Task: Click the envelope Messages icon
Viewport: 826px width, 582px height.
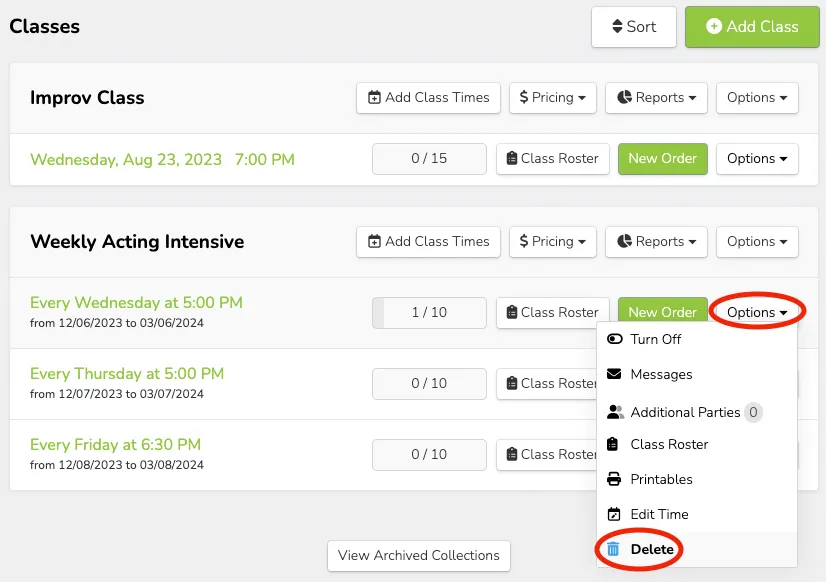Action: 614,374
